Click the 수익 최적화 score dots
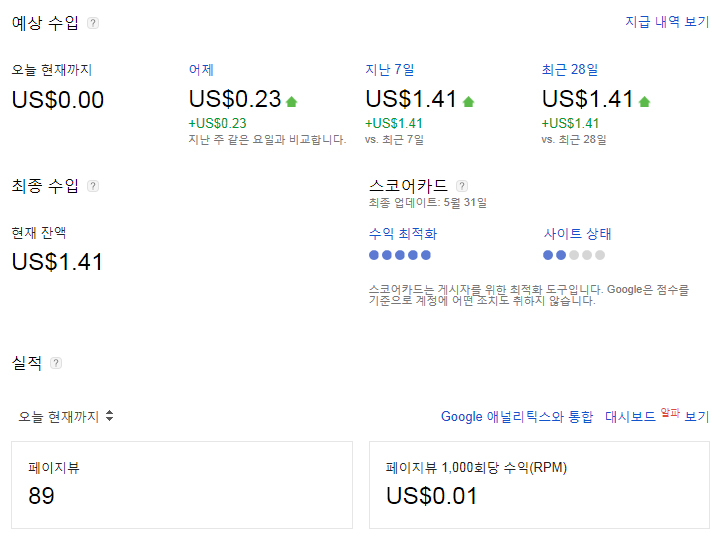This screenshot has width=720, height=540. (400, 255)
